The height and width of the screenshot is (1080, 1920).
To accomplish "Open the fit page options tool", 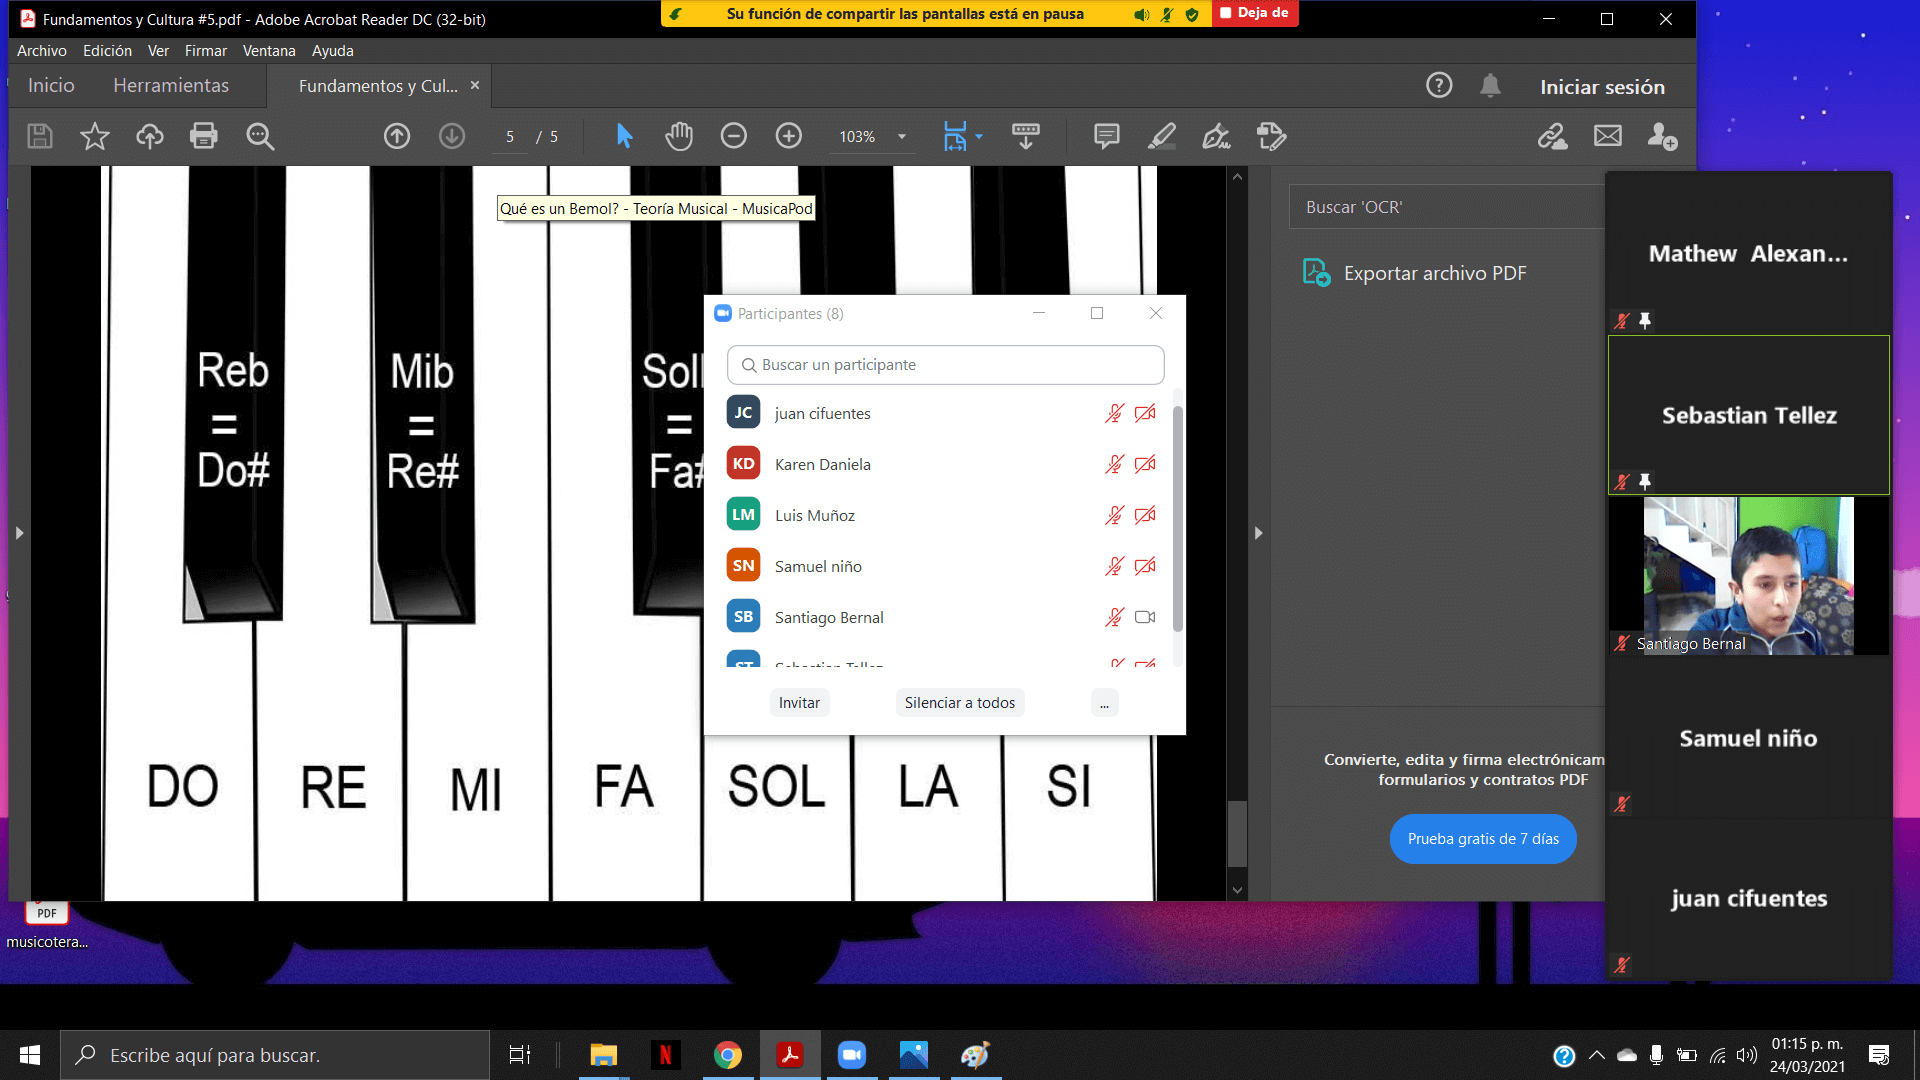I will tap(955, 136).
